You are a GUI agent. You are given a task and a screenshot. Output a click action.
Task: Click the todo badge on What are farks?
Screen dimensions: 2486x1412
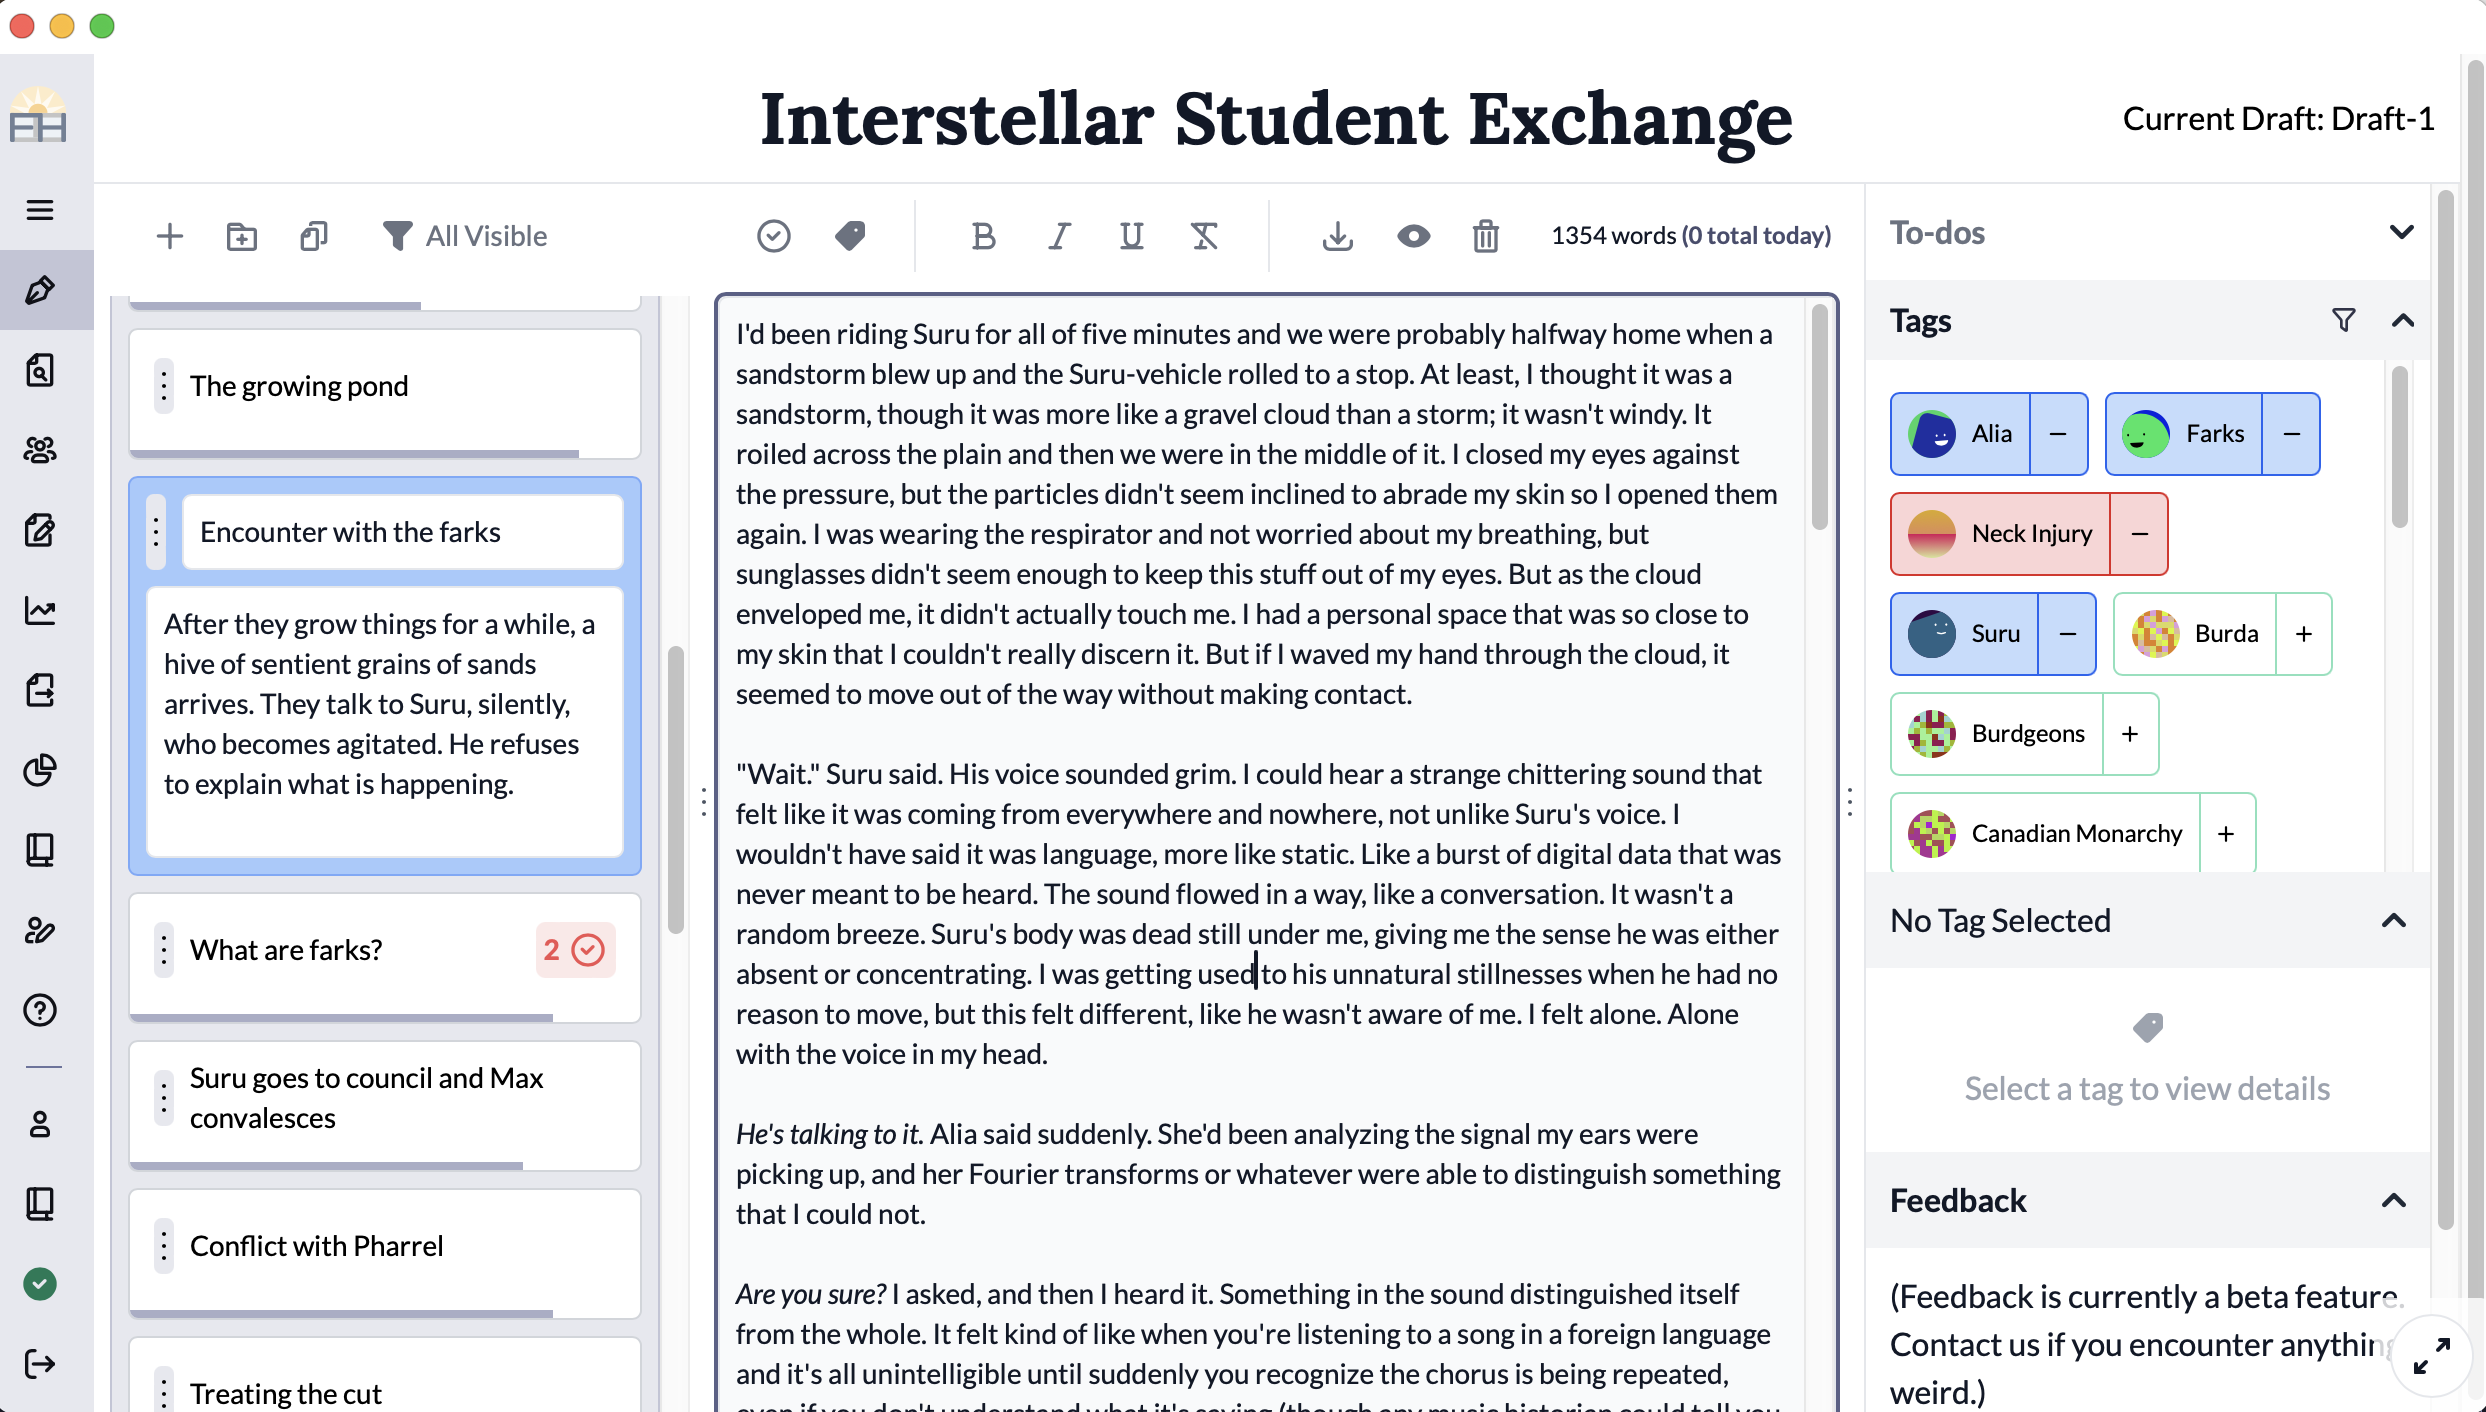coord(575,950)
